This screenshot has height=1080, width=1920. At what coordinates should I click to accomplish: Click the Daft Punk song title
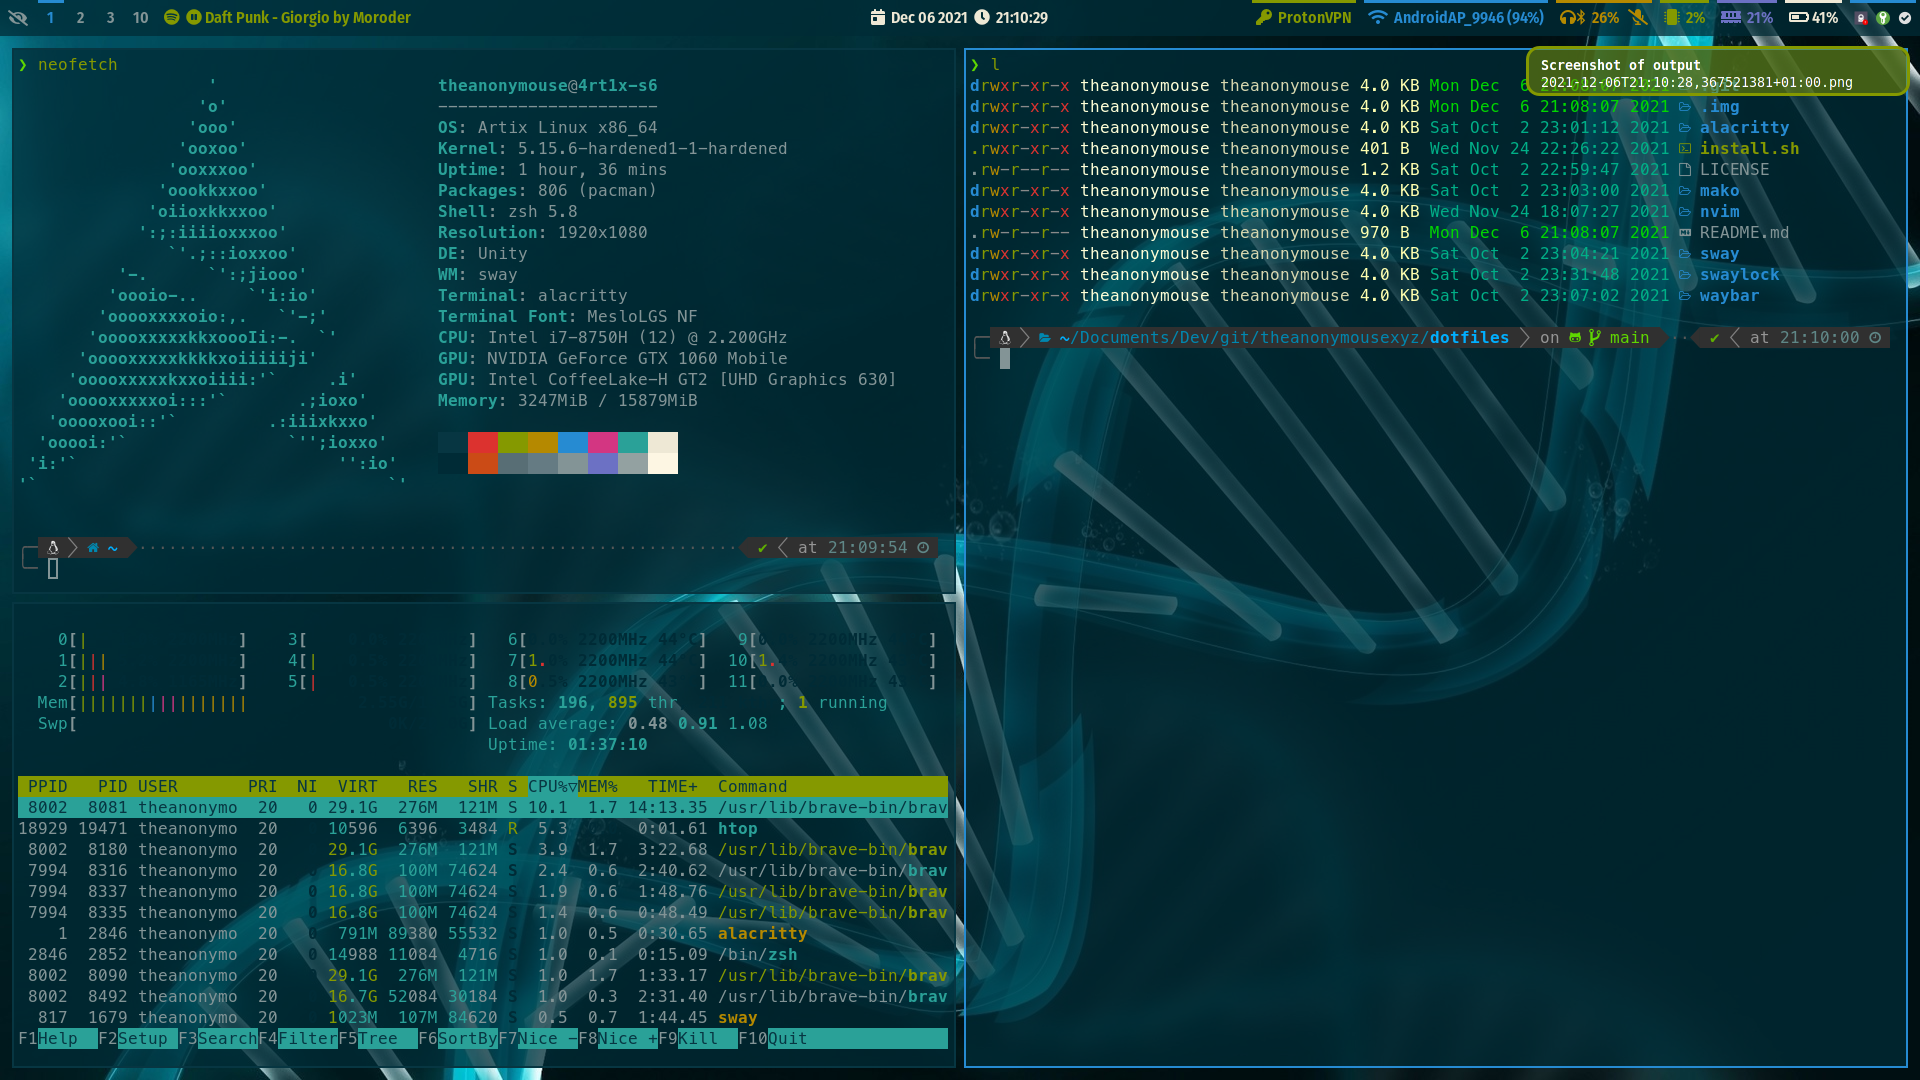coord(308,17)
